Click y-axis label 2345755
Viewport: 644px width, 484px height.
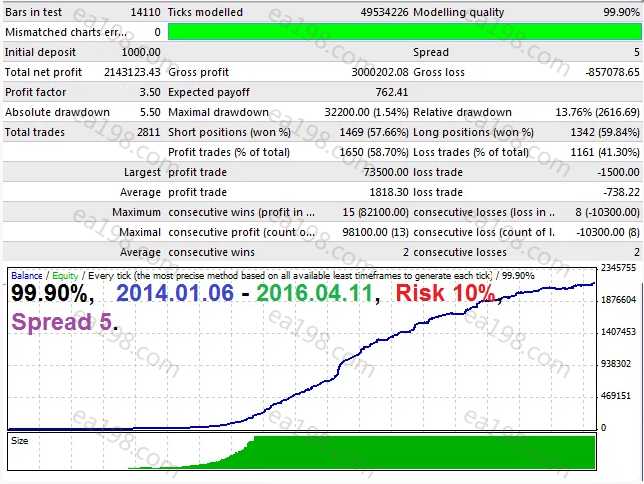pos(619,268)
